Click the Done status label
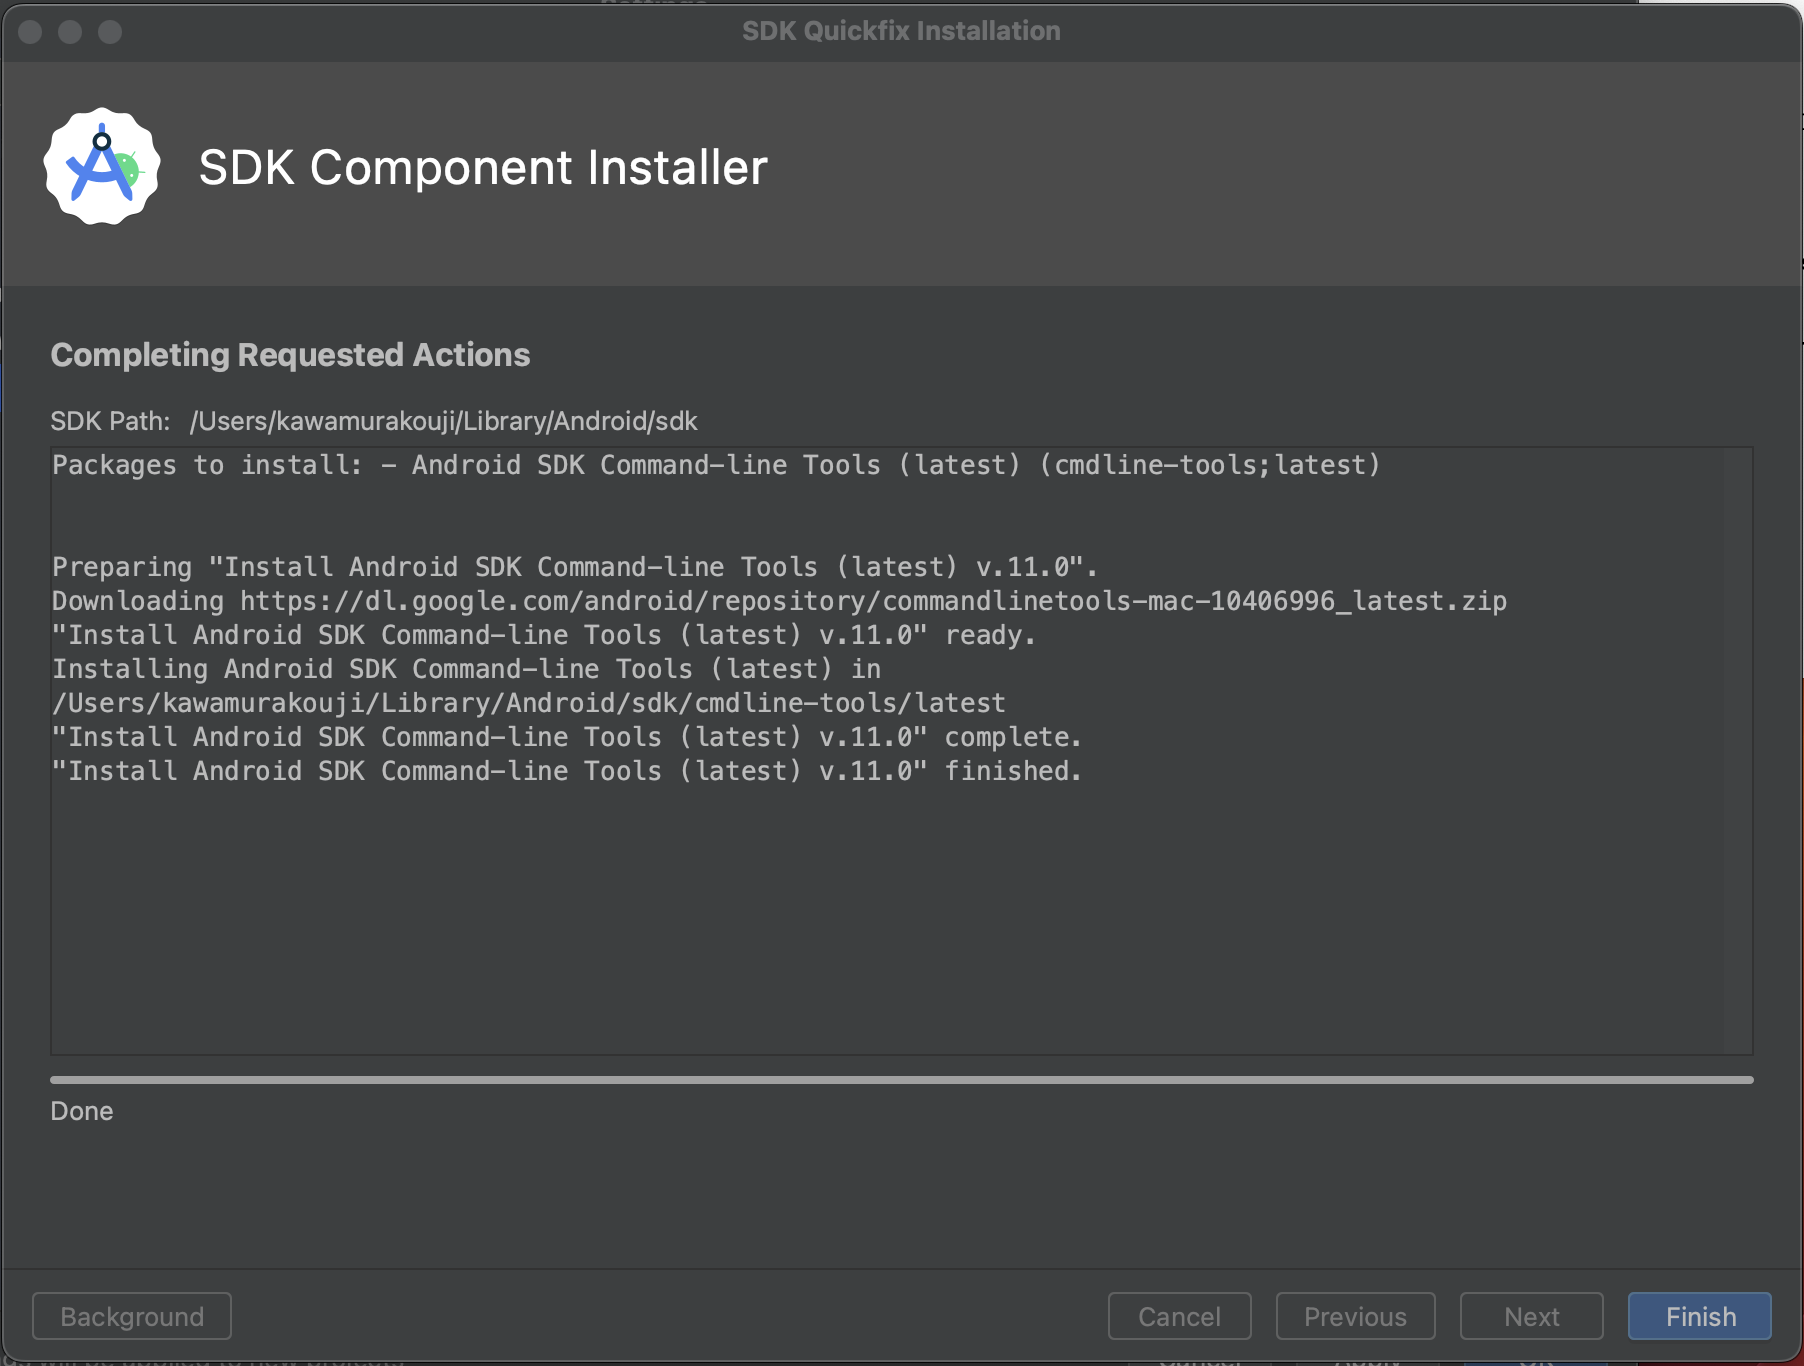The height and width of the screenshot is (1366, 1804). tap(82, 1111)
